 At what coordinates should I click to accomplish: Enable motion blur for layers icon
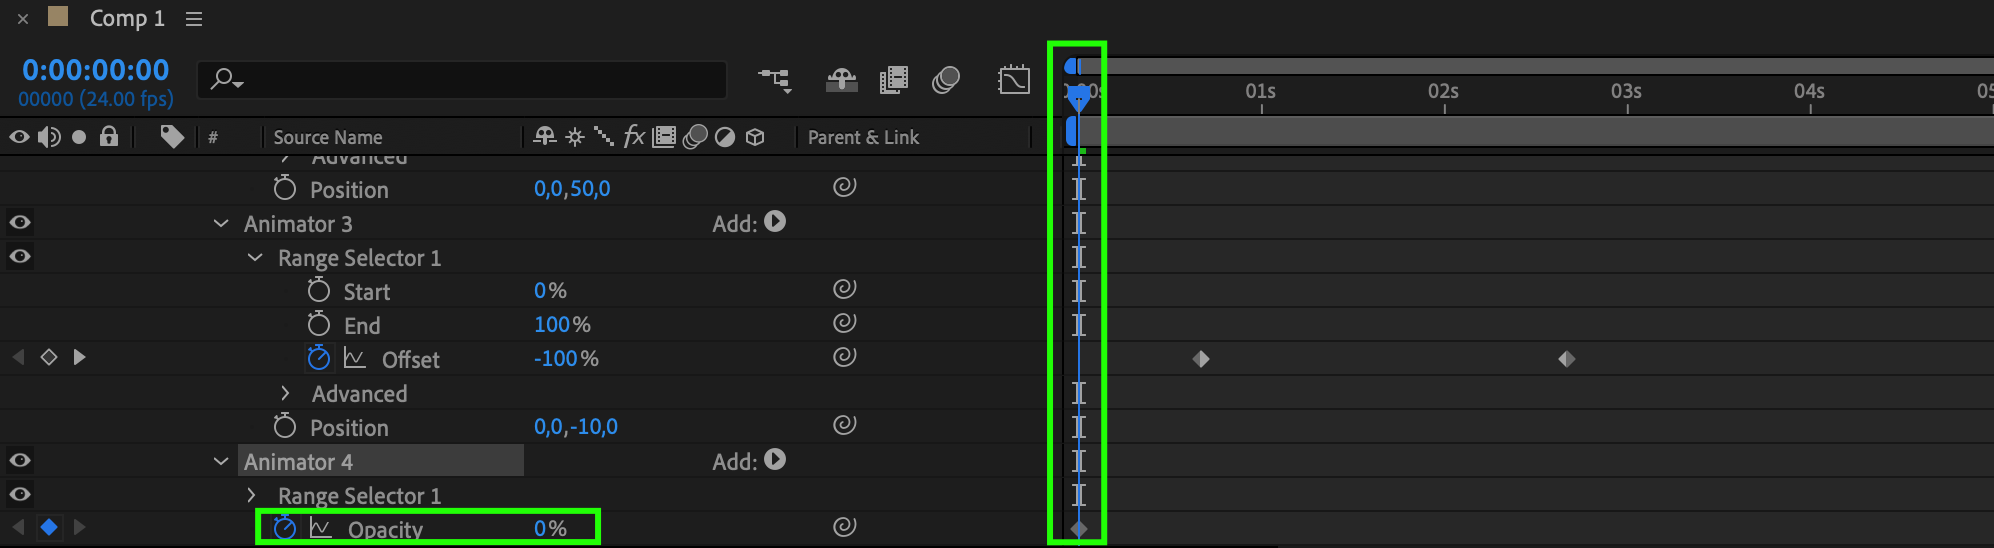(945, 79)
